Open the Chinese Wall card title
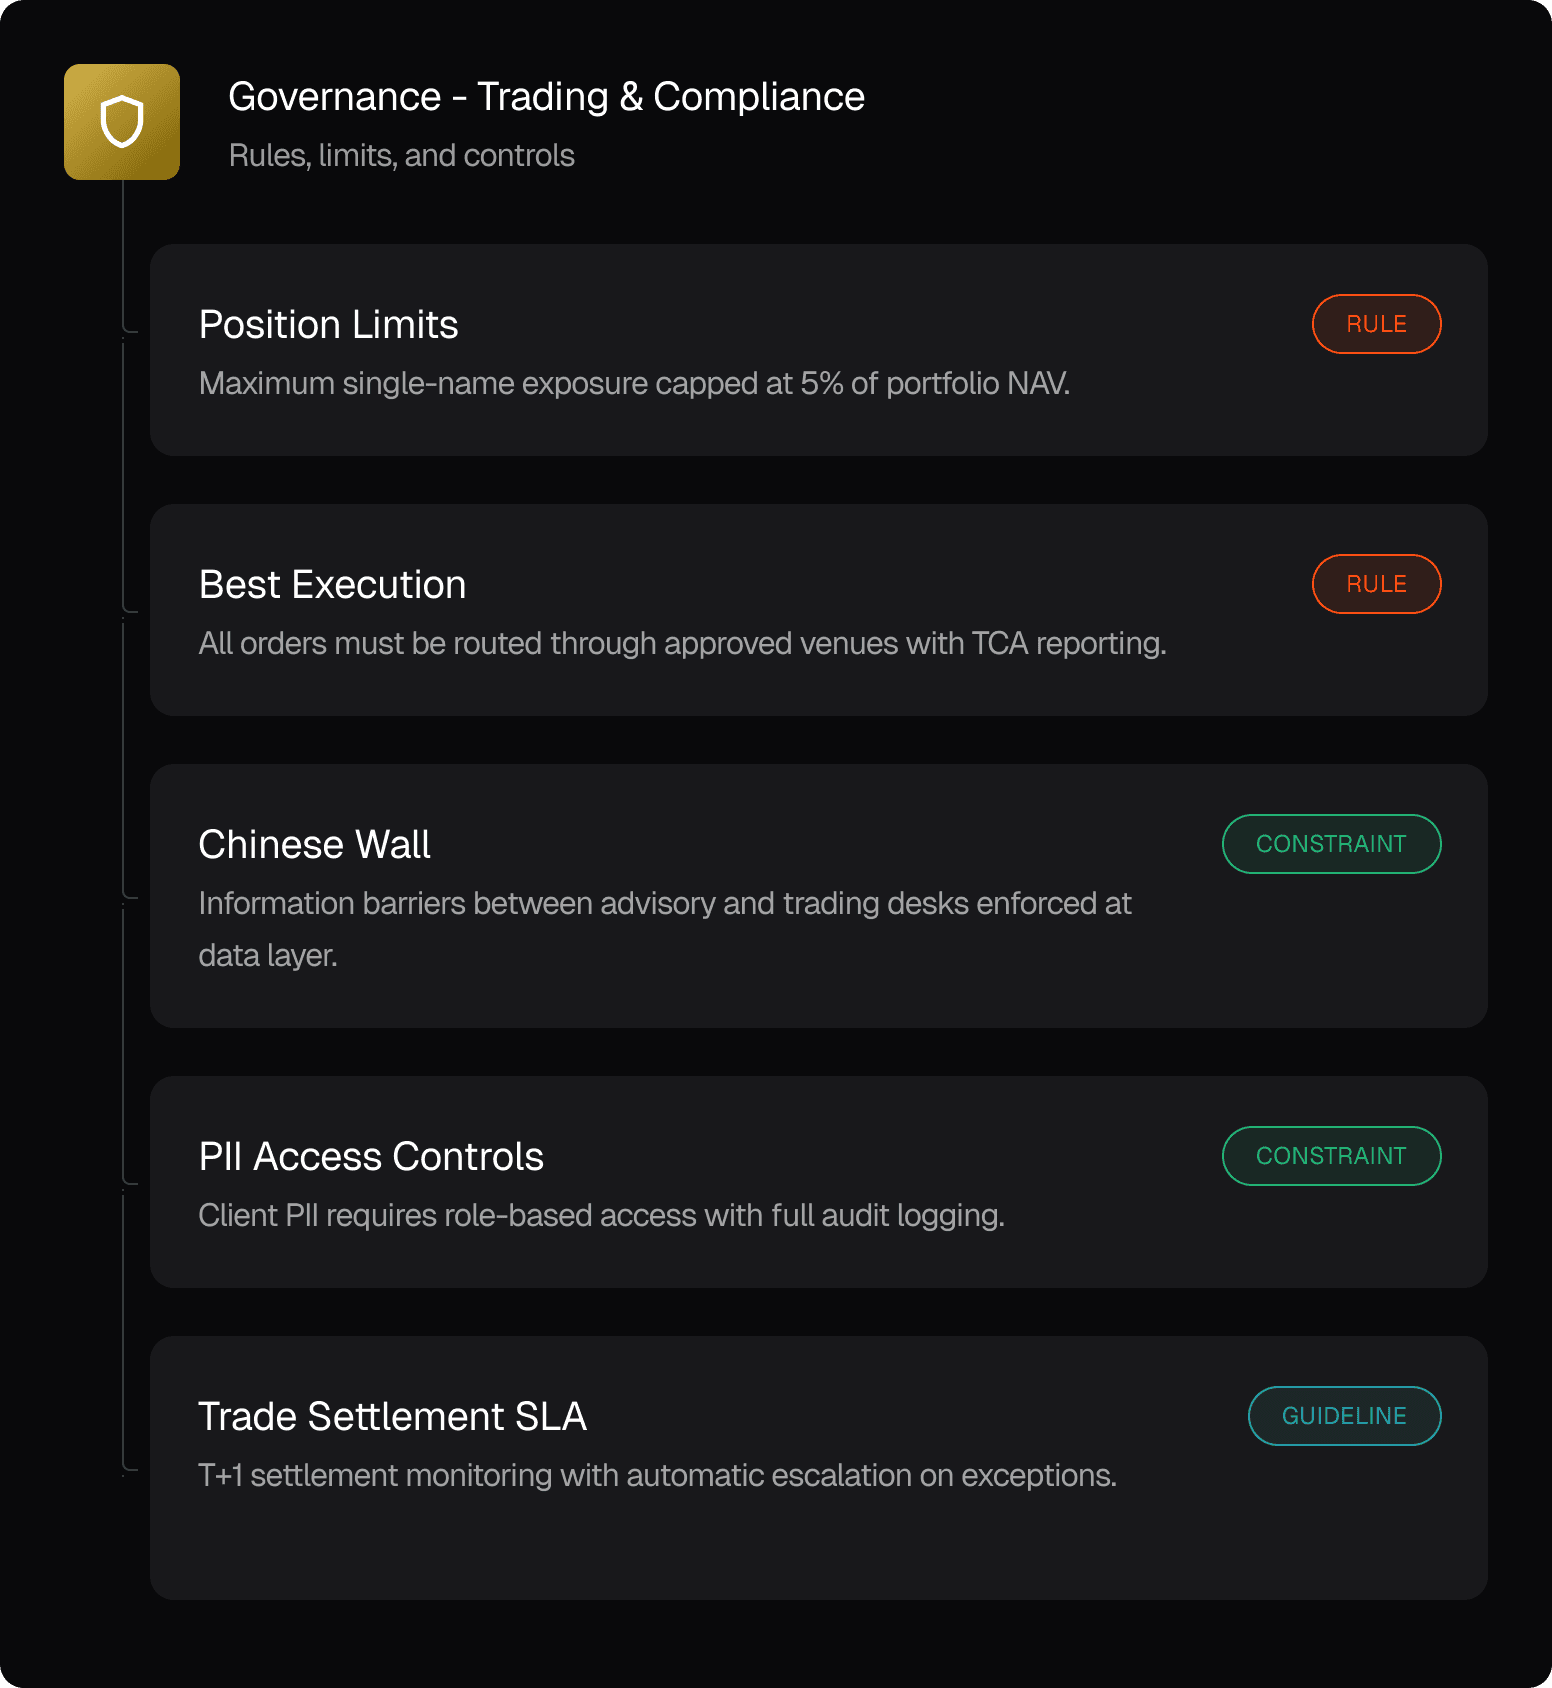 click(314, 845)
